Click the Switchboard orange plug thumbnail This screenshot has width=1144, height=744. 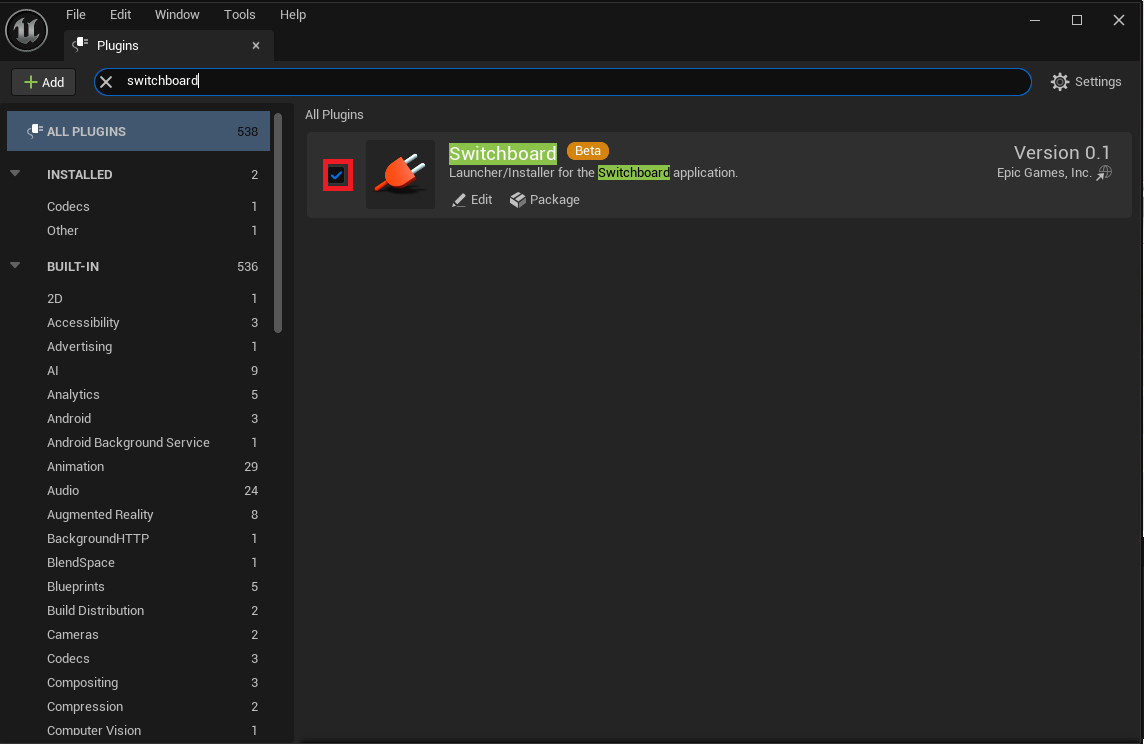tap(401, 174)
